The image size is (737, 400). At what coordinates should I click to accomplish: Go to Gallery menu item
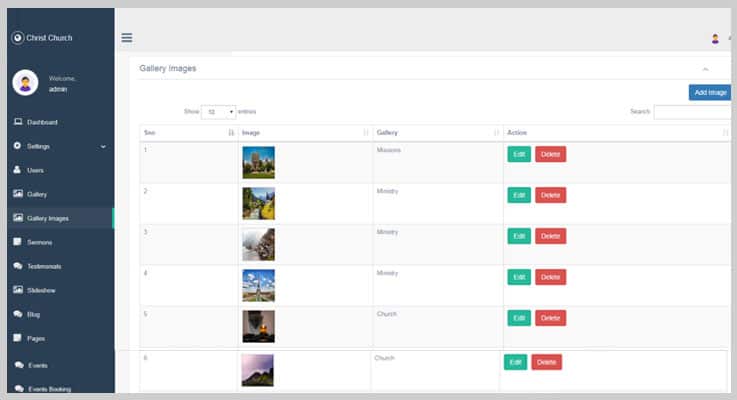pyautogui.click(x=37, y=194)
